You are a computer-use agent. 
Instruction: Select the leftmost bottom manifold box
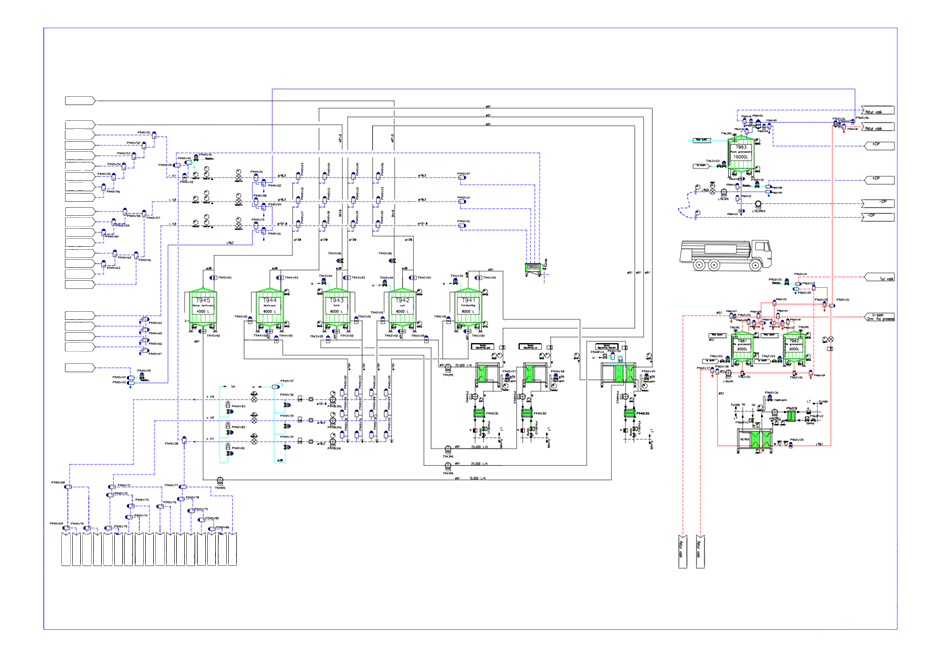coord(66,548)
